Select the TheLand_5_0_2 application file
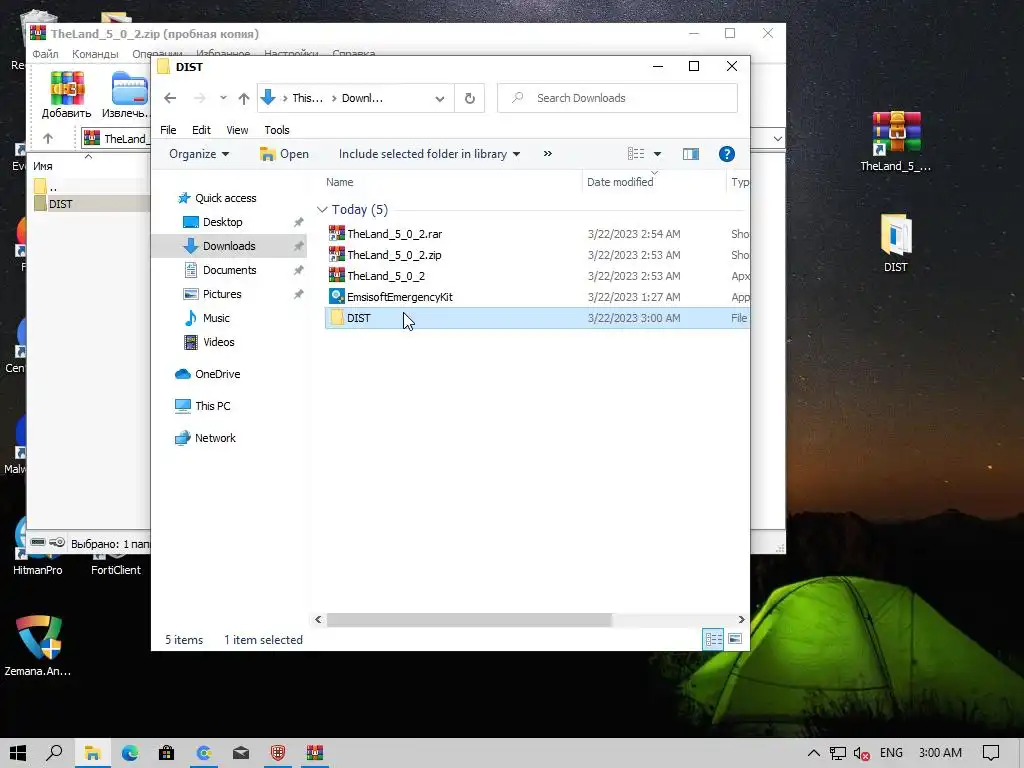 tap(386, 276)
